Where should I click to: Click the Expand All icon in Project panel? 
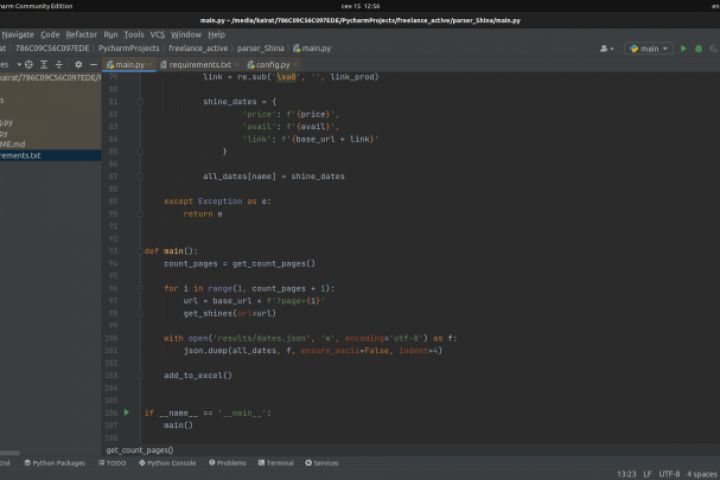coord(44,65)
